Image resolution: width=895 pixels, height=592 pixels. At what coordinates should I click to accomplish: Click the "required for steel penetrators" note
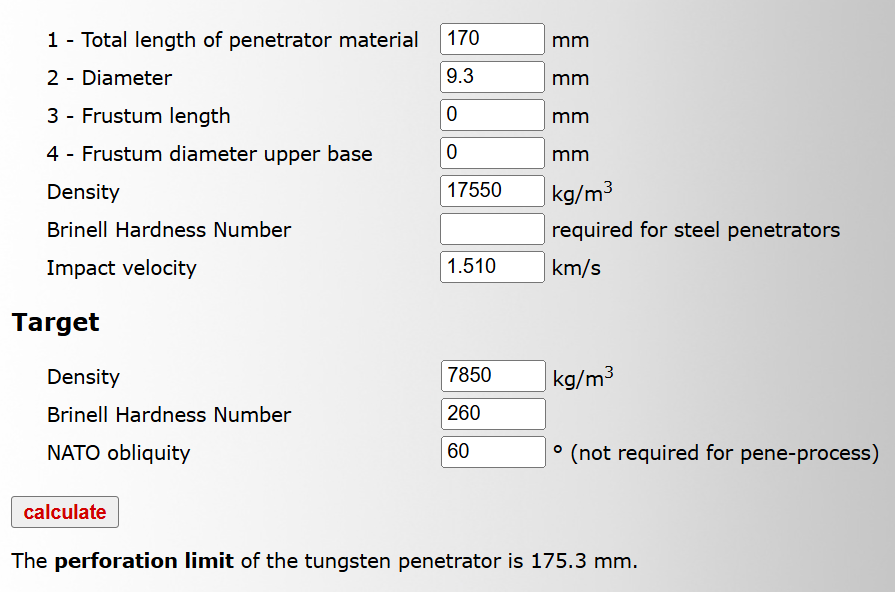pos(695,230)
